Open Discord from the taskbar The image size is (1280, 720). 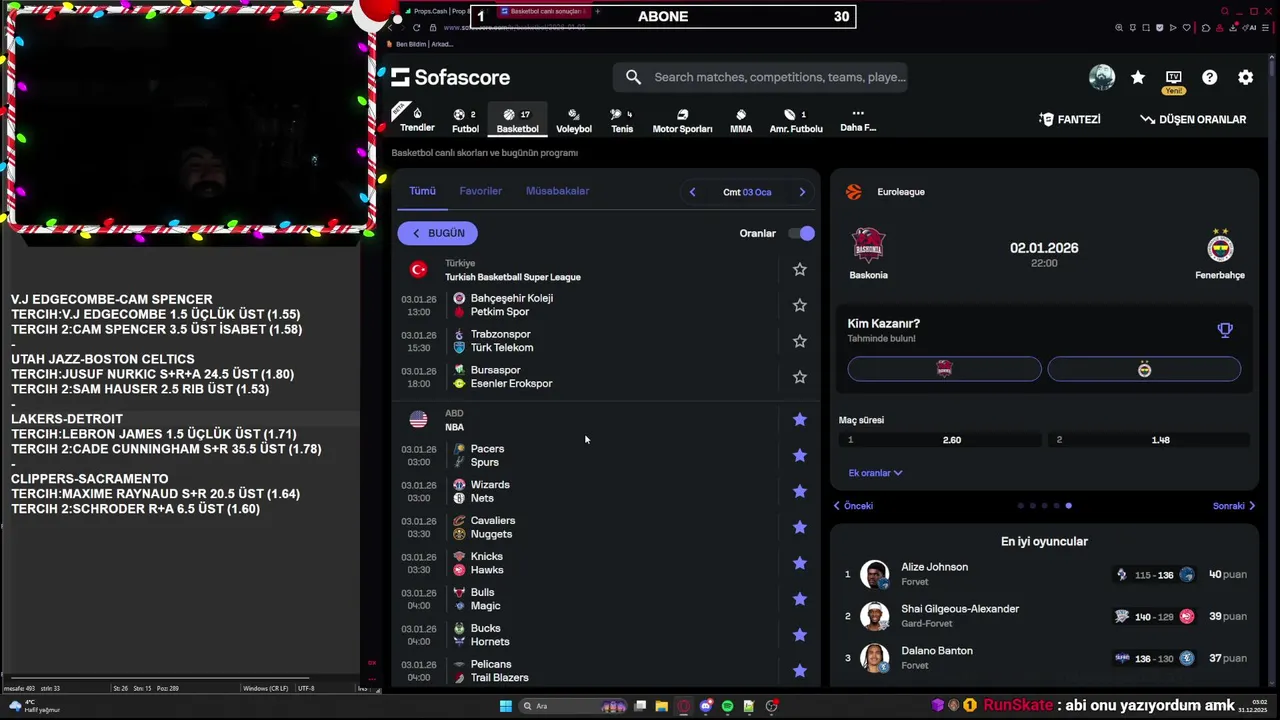coord(706,706)
